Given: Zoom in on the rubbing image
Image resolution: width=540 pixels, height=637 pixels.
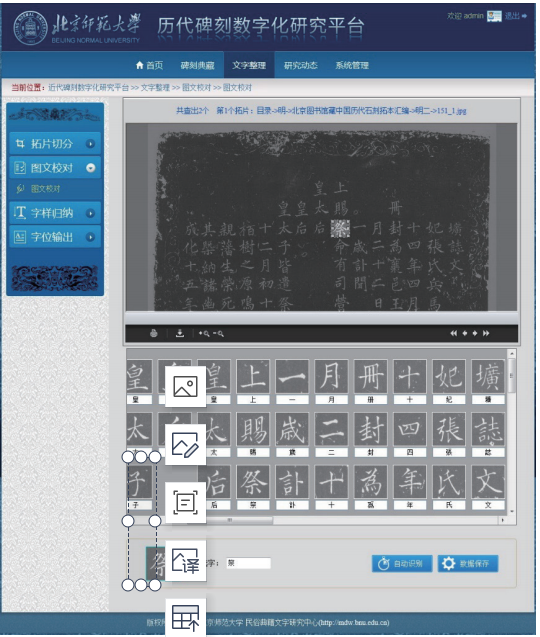Looking at the screenshot, I should [x=204, y=334].
